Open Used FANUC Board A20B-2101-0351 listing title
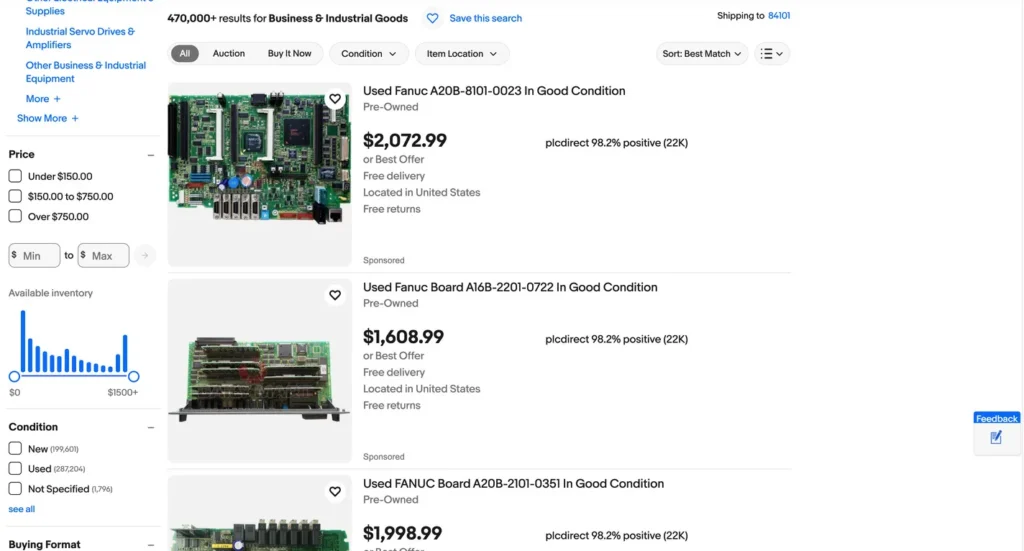 tap(513, 484)
